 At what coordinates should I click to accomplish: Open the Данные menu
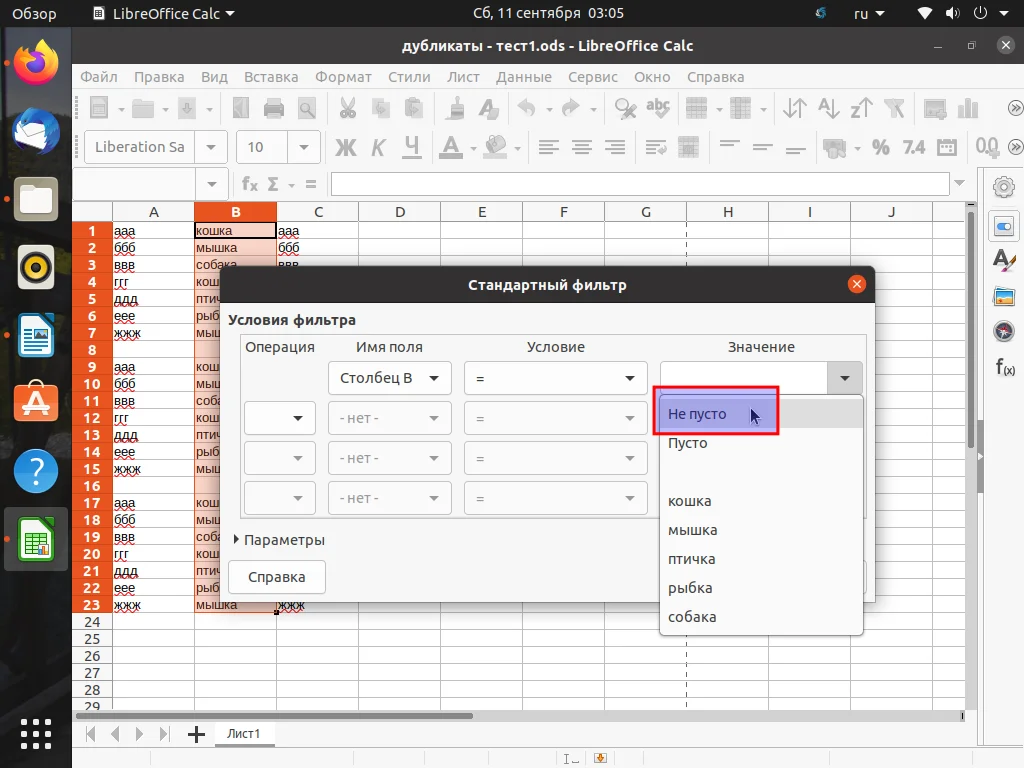tap(525, 77)
